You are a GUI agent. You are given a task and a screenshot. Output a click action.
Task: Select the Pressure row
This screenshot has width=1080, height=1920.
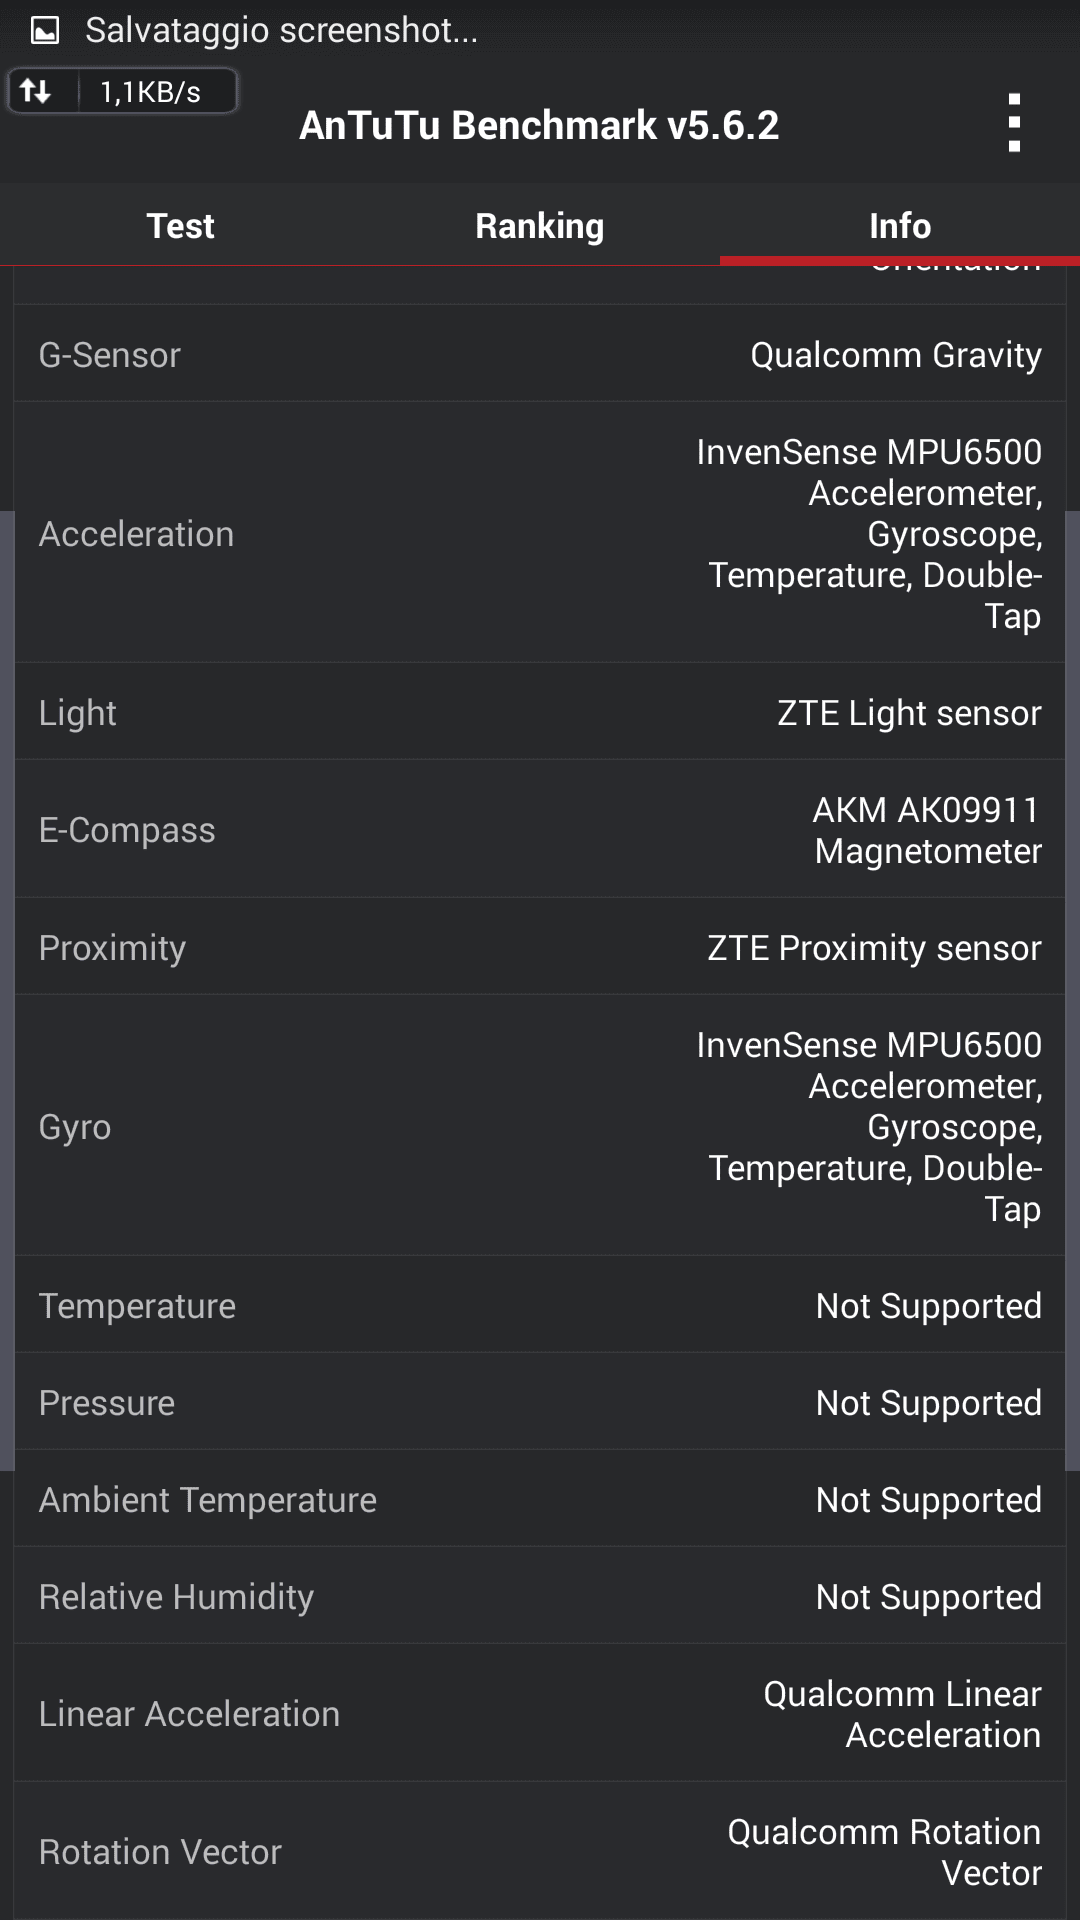click(x=540, y=1402)
